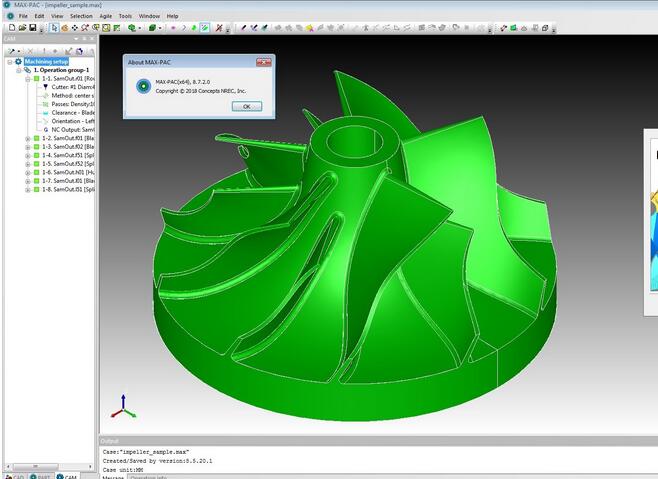Click the cascade windows icon in toolbar

[545, 28]
